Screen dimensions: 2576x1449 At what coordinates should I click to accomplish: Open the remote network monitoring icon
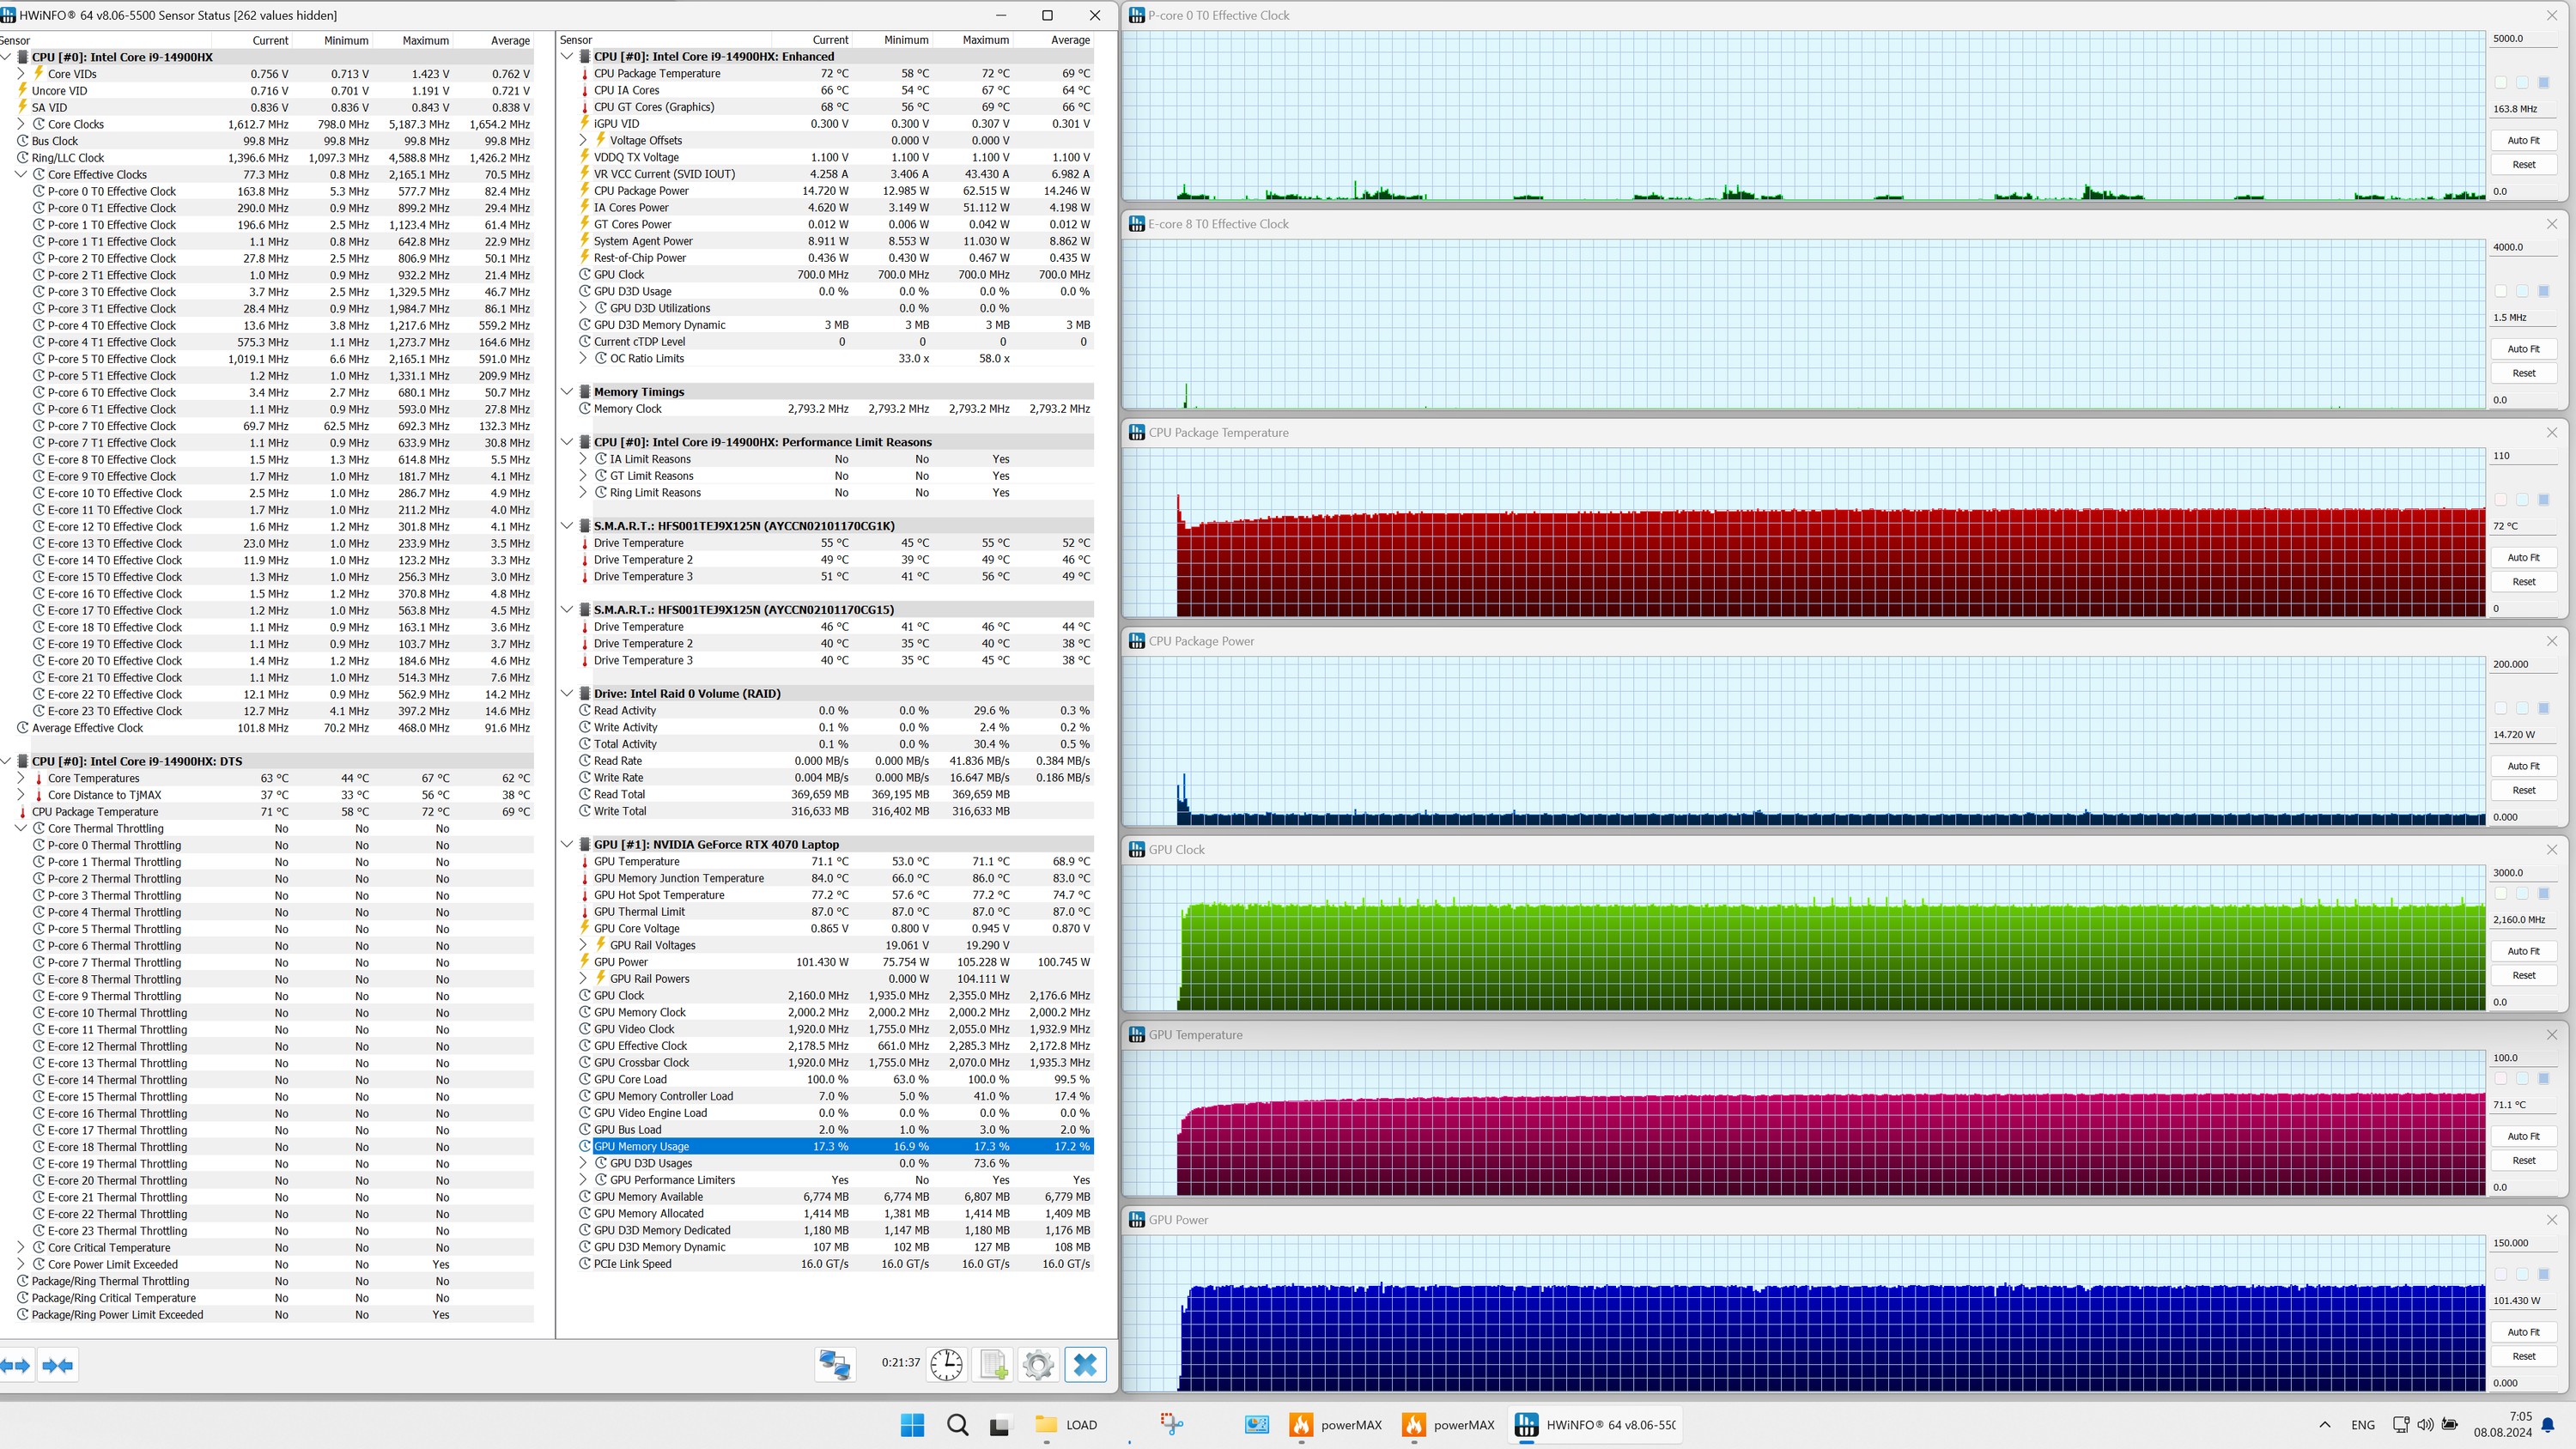pyautogui.click(x=835, y=1365)
